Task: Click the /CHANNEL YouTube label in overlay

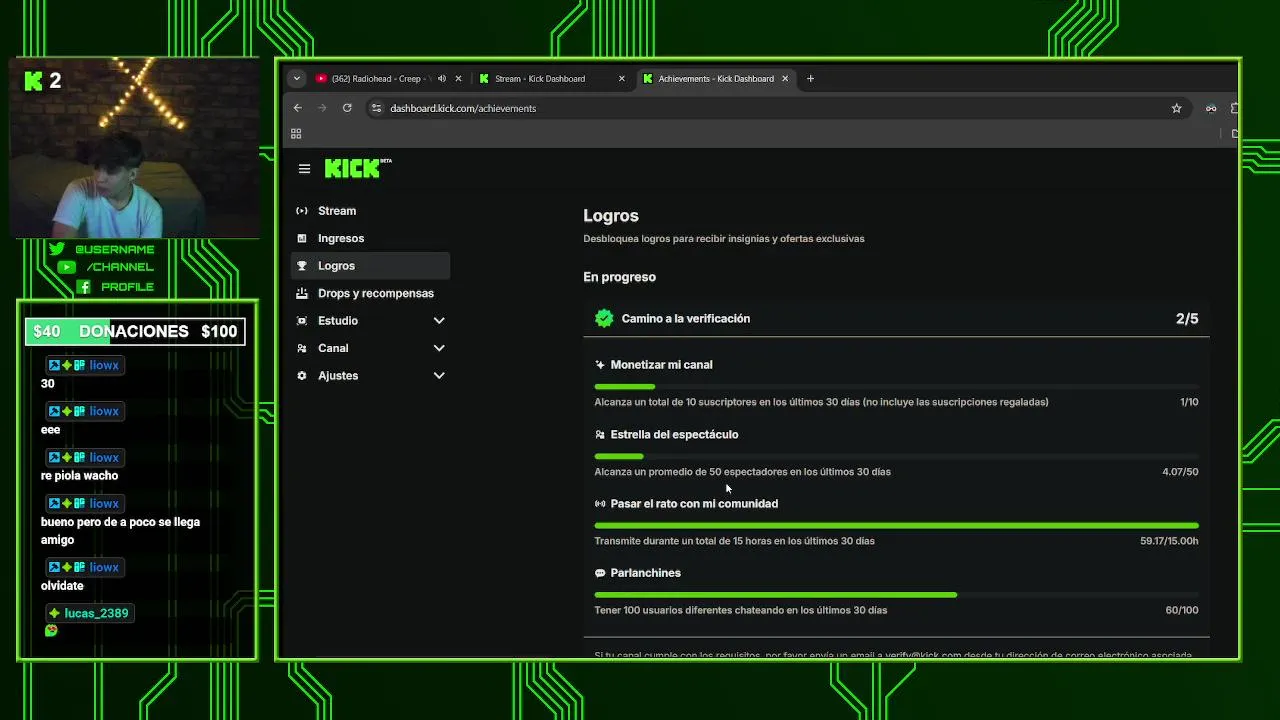Action: coord(120,267)
